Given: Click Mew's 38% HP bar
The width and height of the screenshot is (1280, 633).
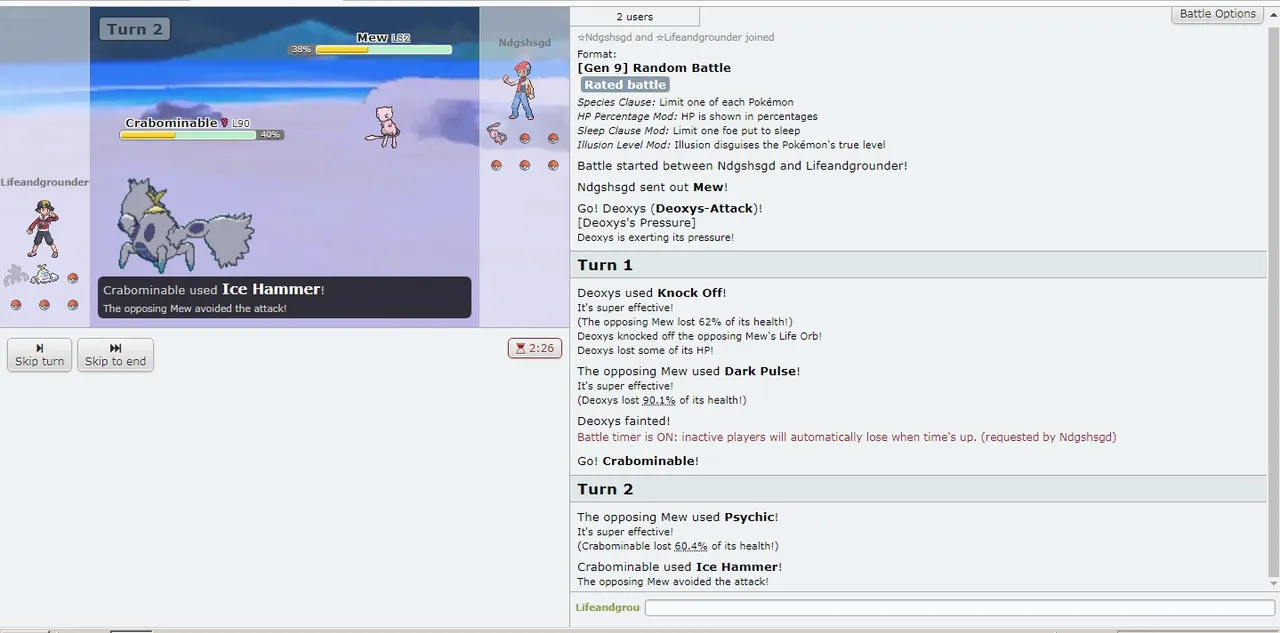Looking at the screenshot, I should click(x=382, y=49).
